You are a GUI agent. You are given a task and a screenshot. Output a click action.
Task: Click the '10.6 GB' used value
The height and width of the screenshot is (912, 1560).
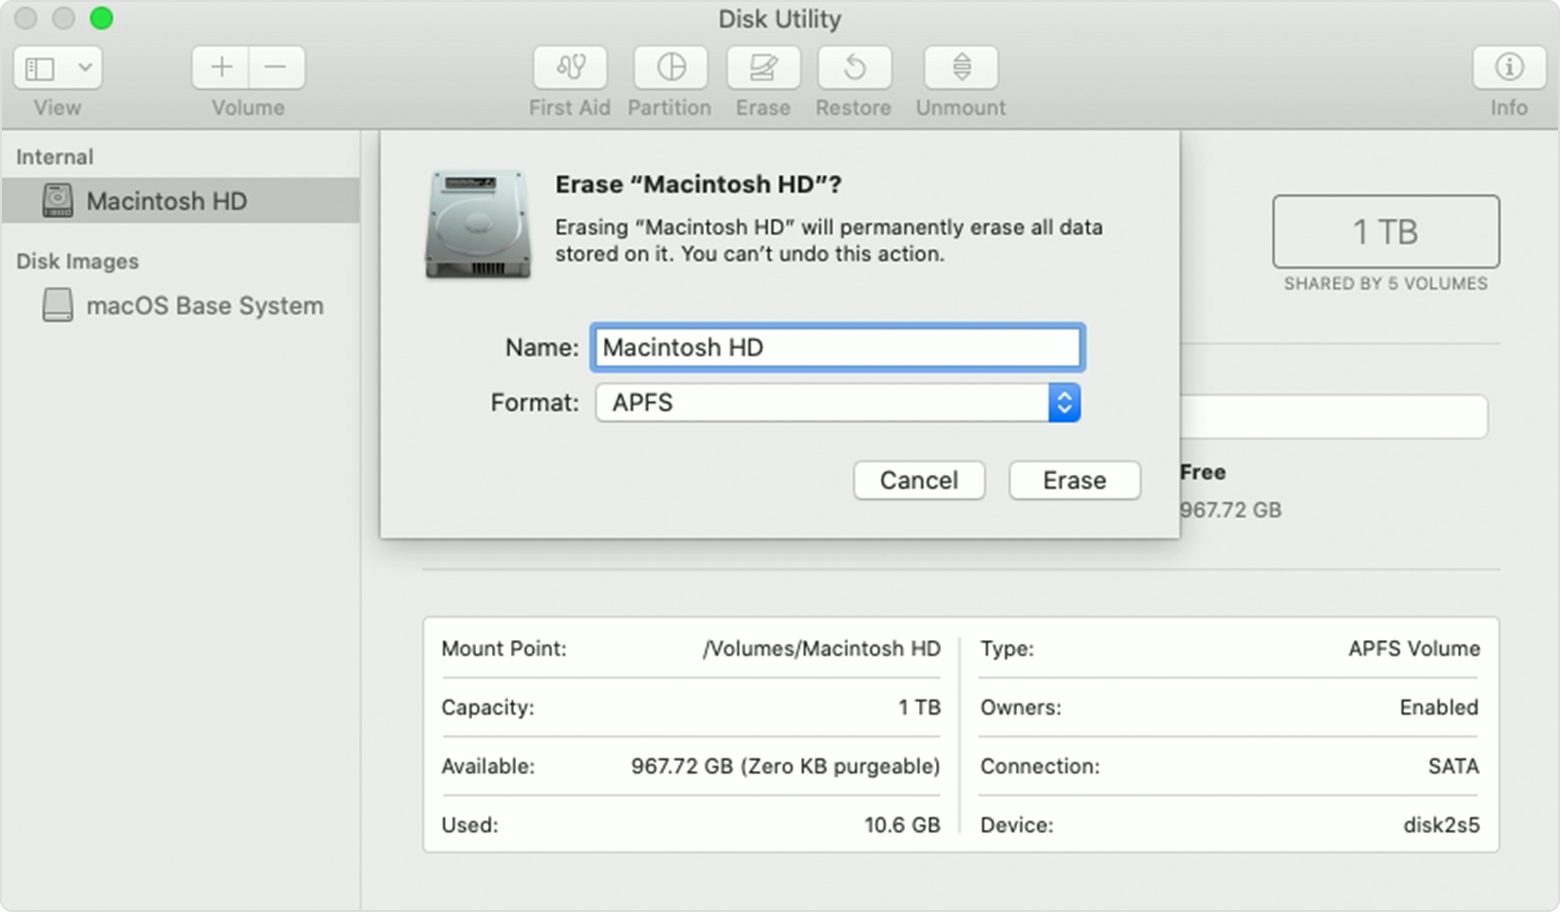pyautogui.click(x=902, y=825)
